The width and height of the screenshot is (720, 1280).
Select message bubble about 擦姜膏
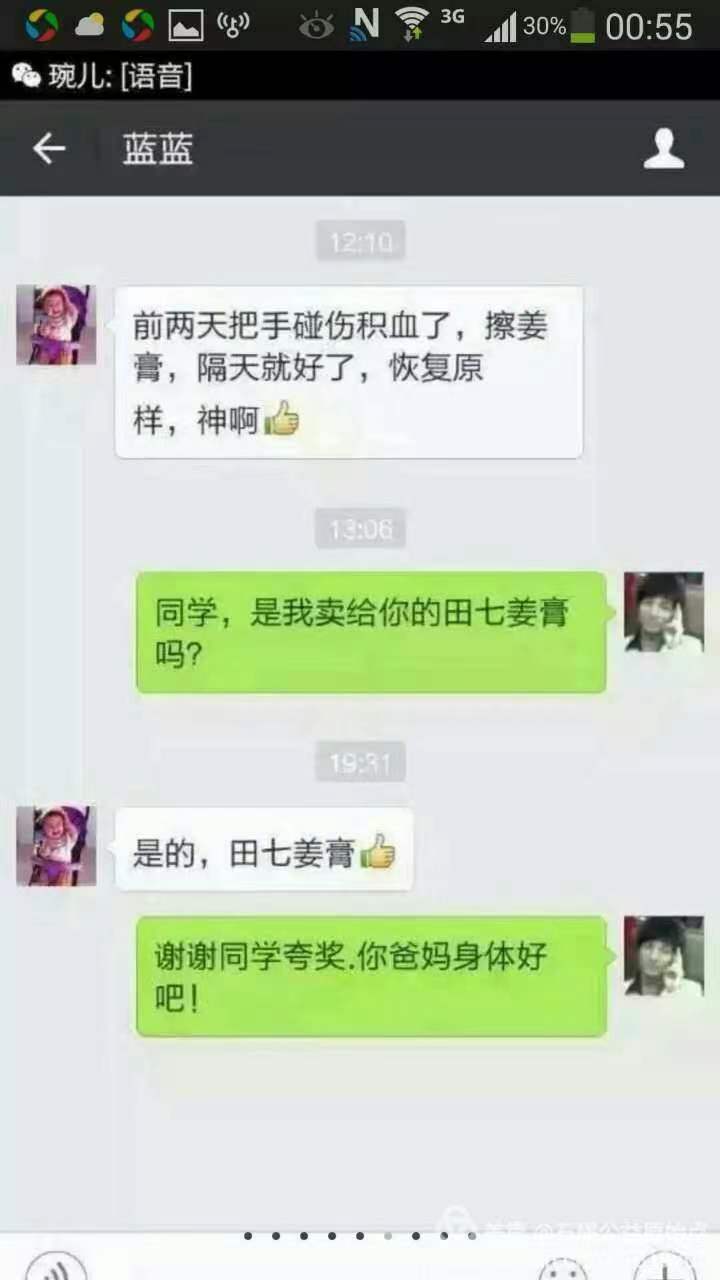(348, 372)
